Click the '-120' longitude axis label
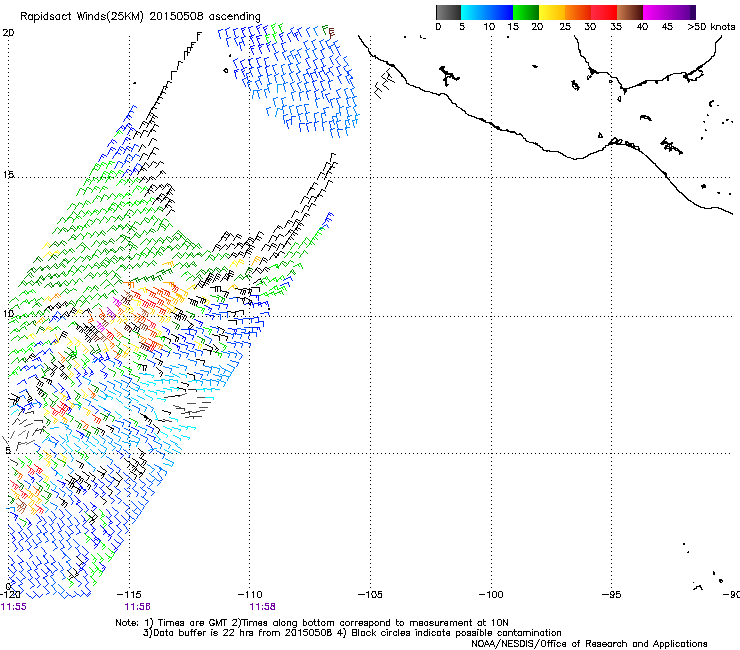This screenshot has width=740, height=650. pos(10,595)
